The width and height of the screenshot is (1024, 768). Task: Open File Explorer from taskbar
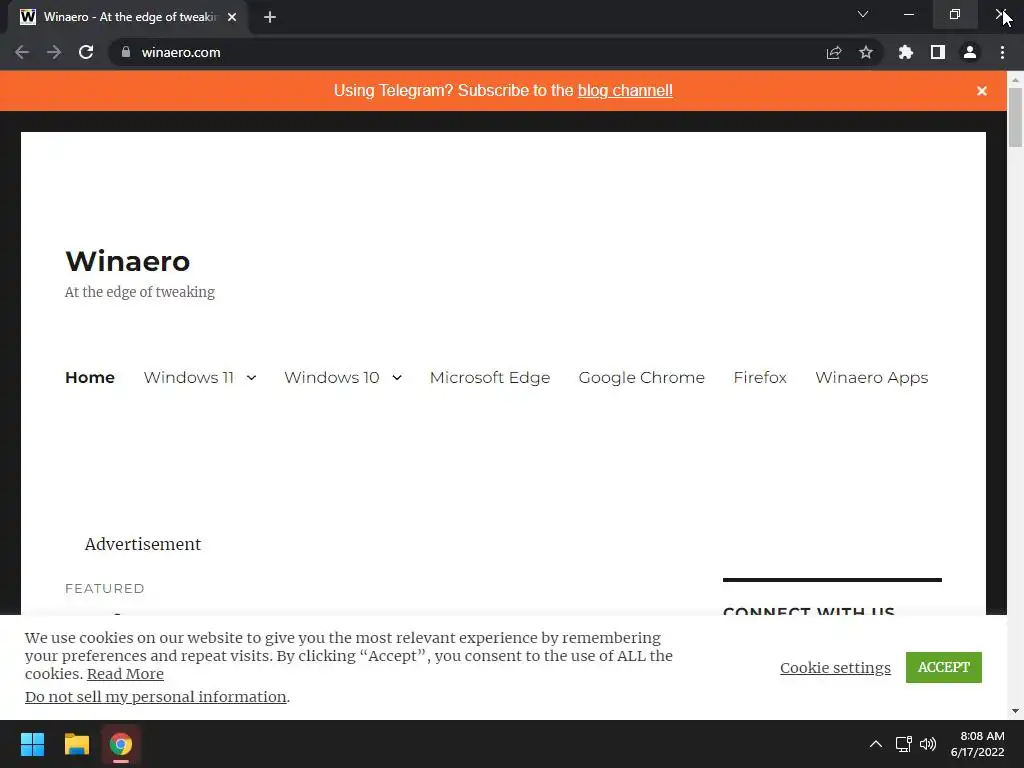76,744
